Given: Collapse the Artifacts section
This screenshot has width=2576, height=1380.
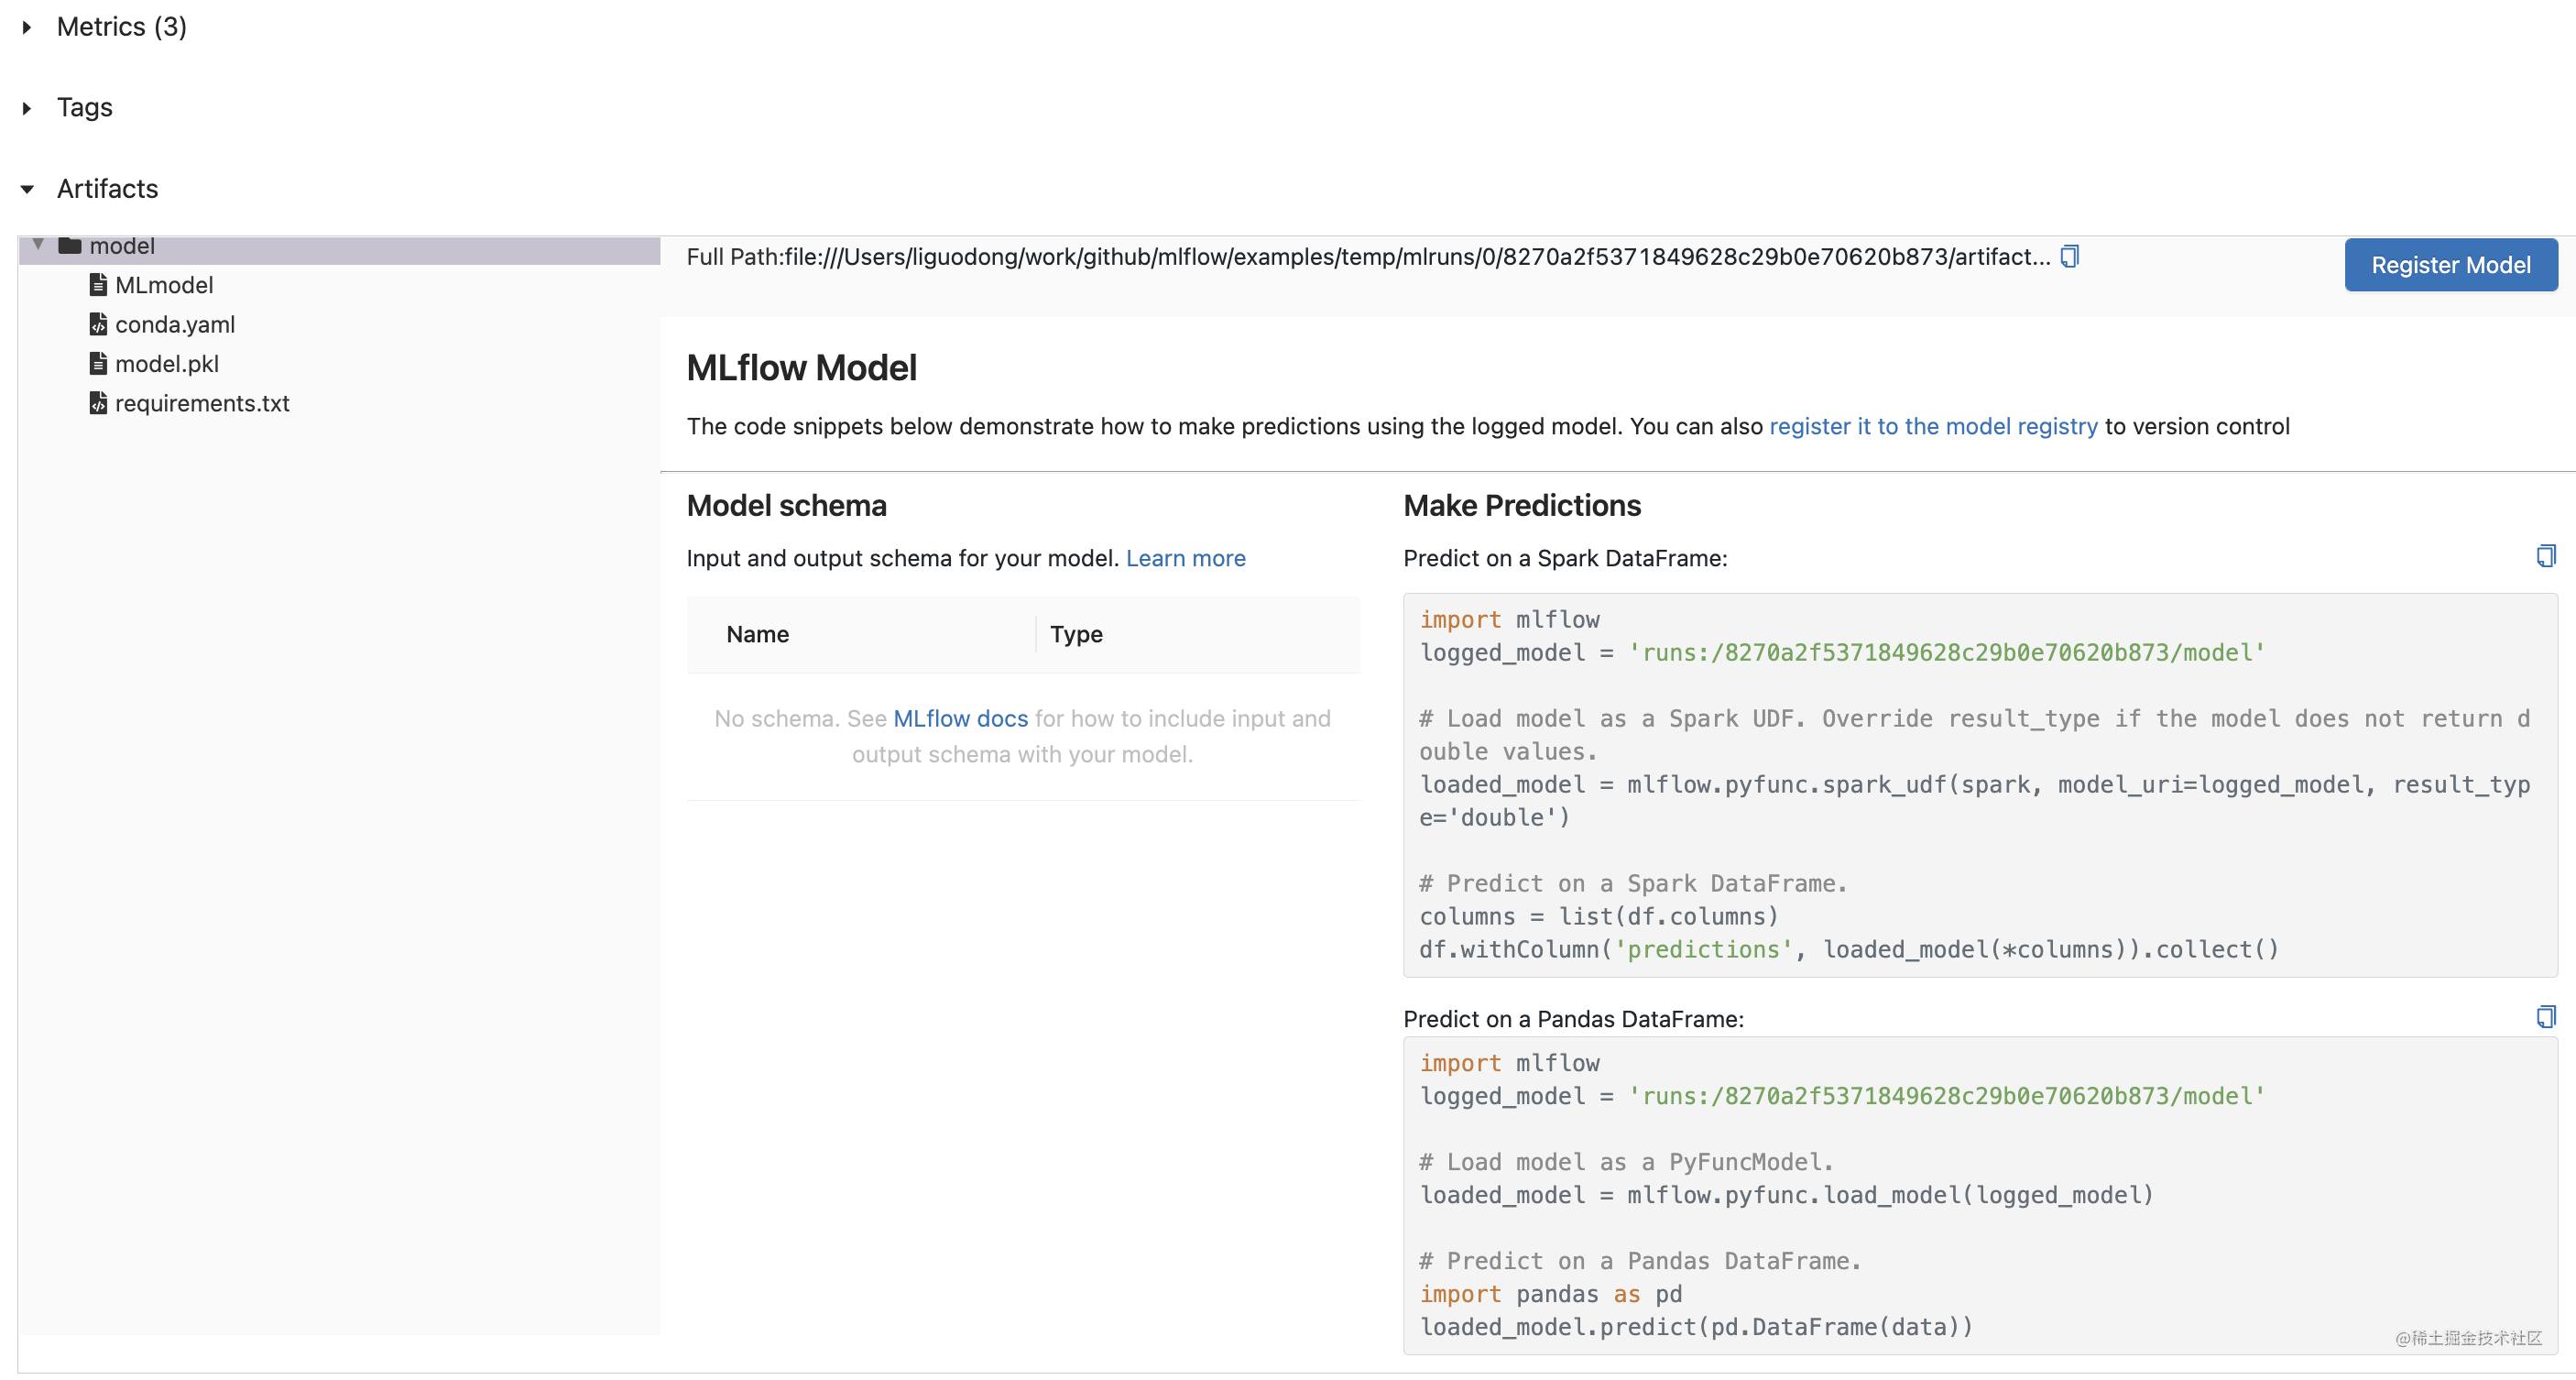Looking at the screenshot, I should pyautogui.click(x=26, y=189).
